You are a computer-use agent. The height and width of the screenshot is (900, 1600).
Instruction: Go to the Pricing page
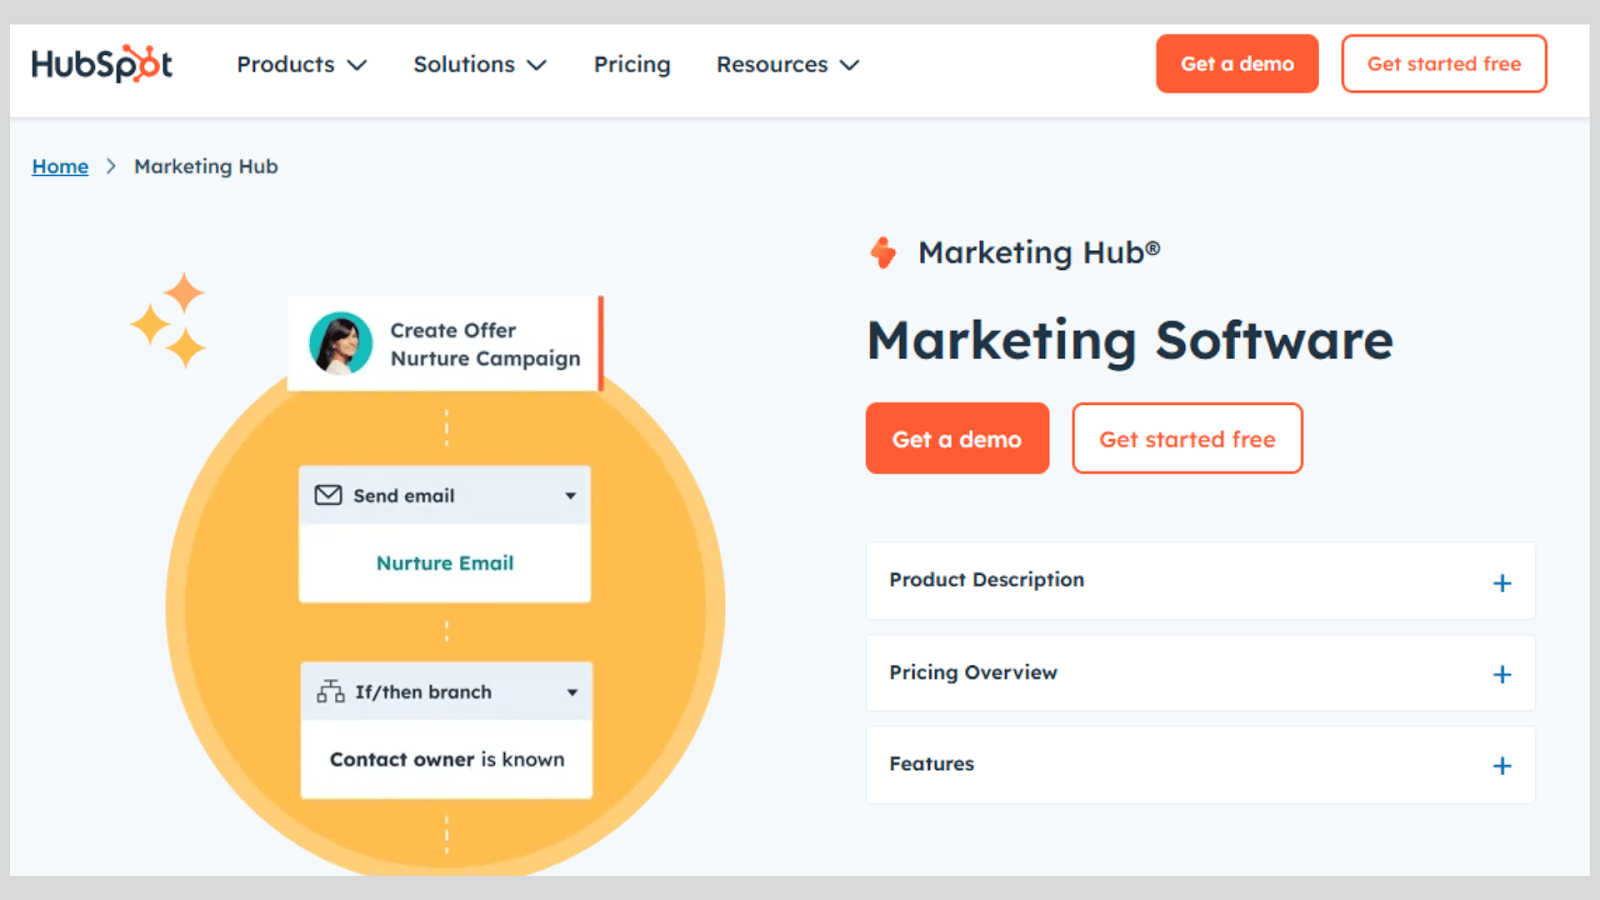632,64
